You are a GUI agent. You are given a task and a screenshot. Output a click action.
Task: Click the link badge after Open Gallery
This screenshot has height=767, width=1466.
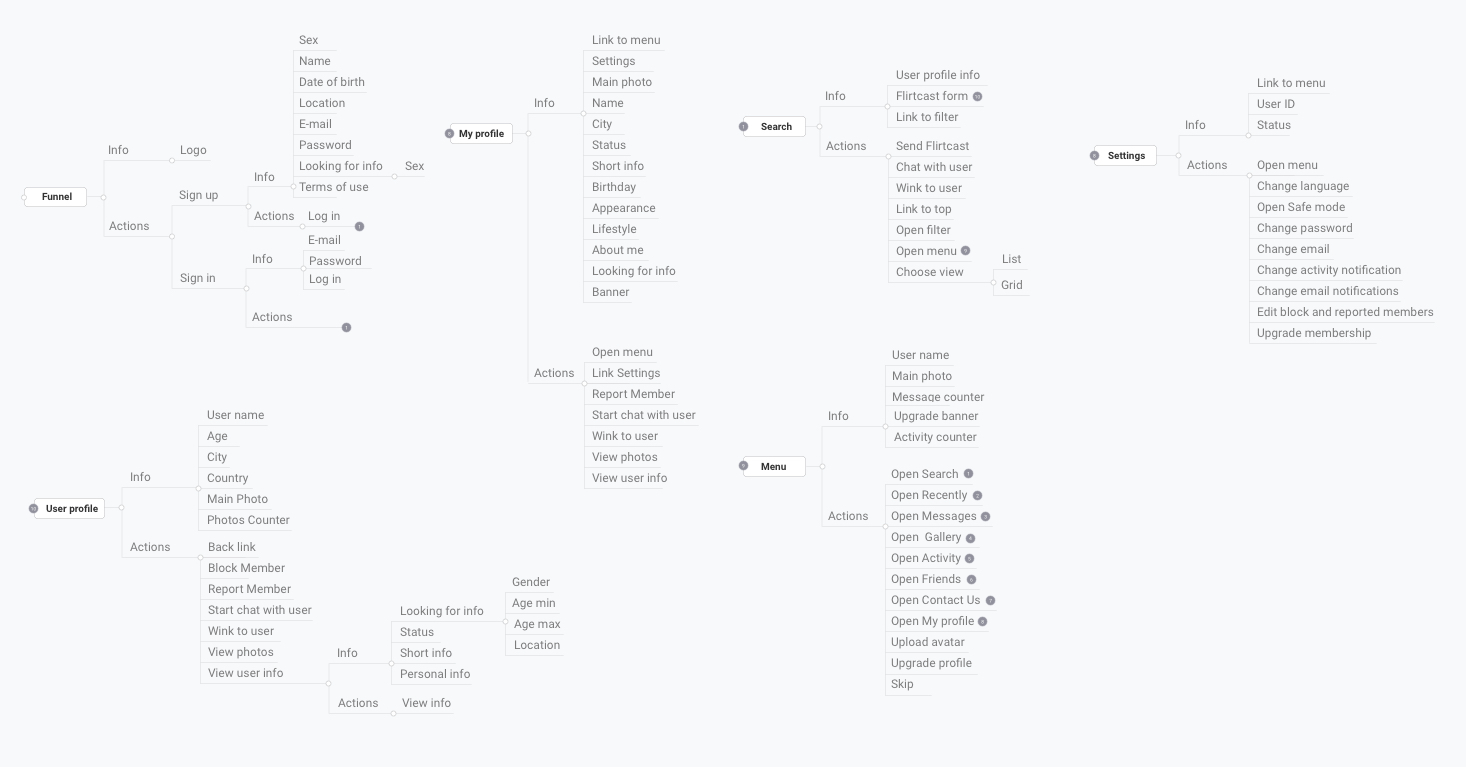point(970,538)
